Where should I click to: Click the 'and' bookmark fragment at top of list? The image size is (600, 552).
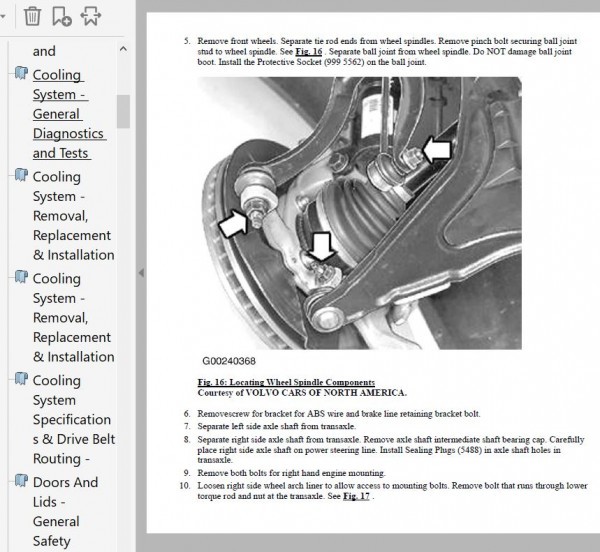click(x=44, y=51)
